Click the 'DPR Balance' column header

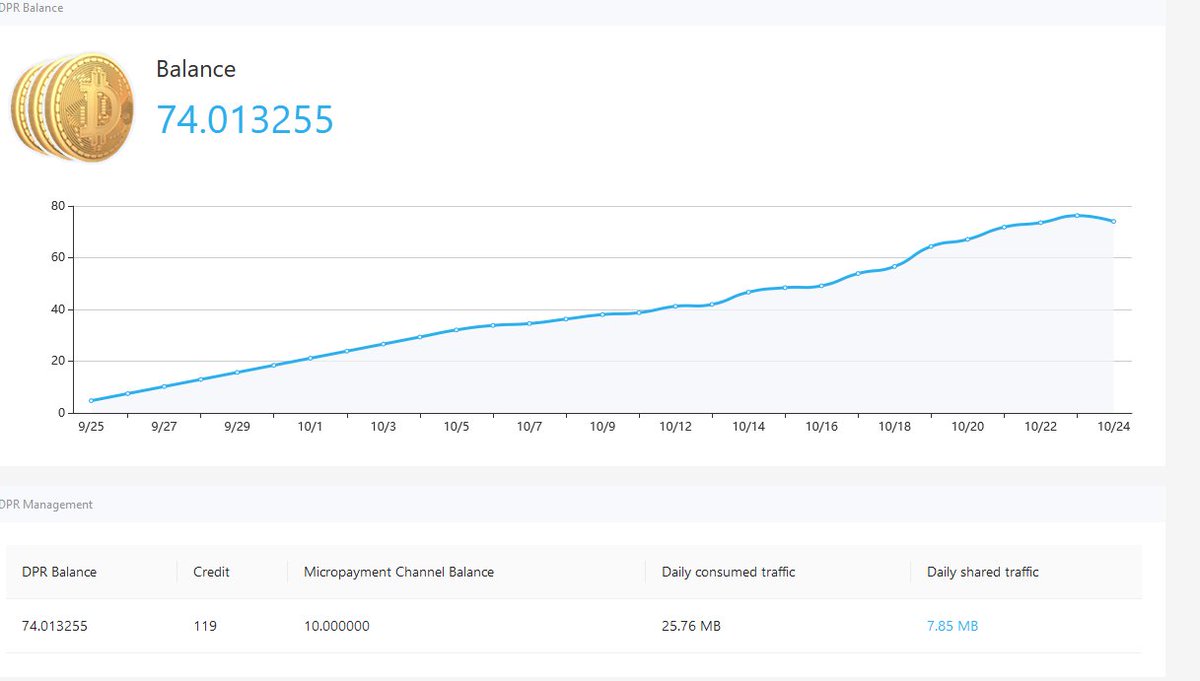pyautogui.click(x=59, y=572)
